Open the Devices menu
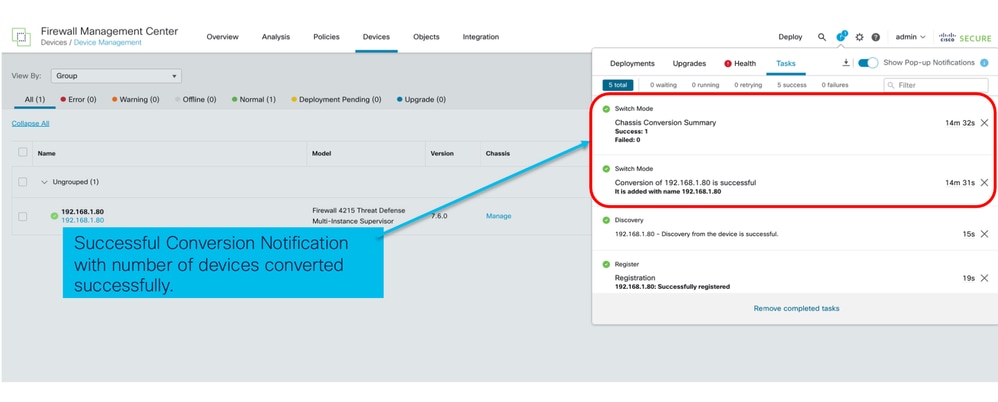Image resolution: width=998 pixels, height=402 pixels. [x=376, y=37]
